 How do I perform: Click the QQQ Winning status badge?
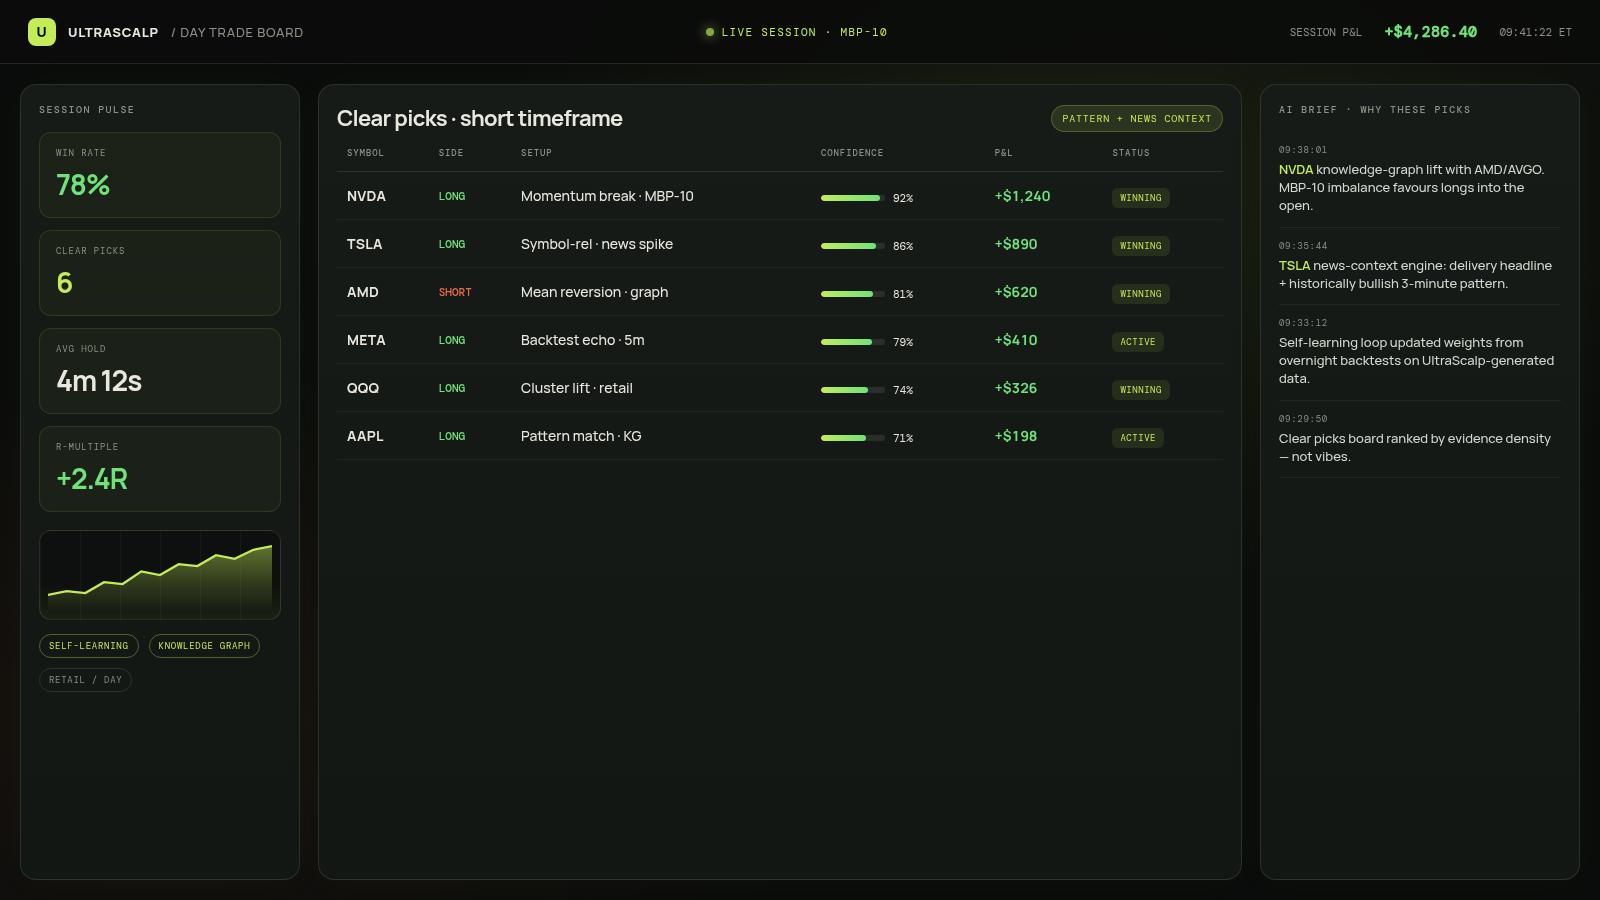[1141, 390]
